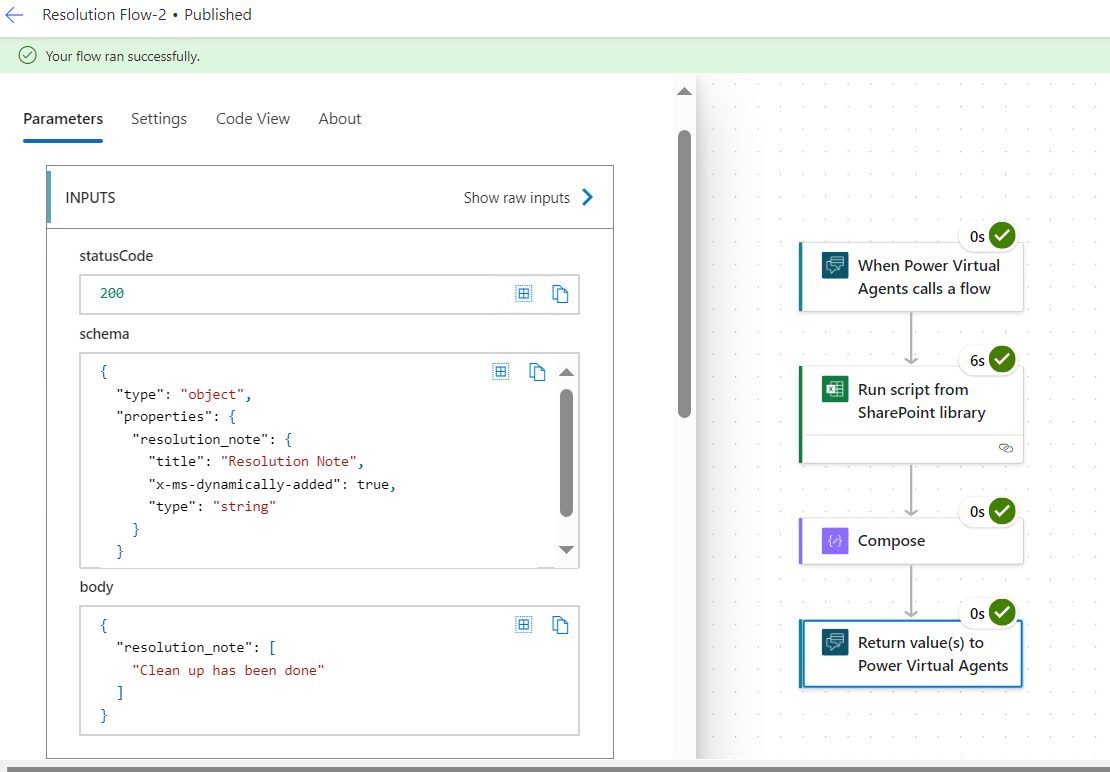Copy the statusCode value to clipboard

(x=560, y=293)
